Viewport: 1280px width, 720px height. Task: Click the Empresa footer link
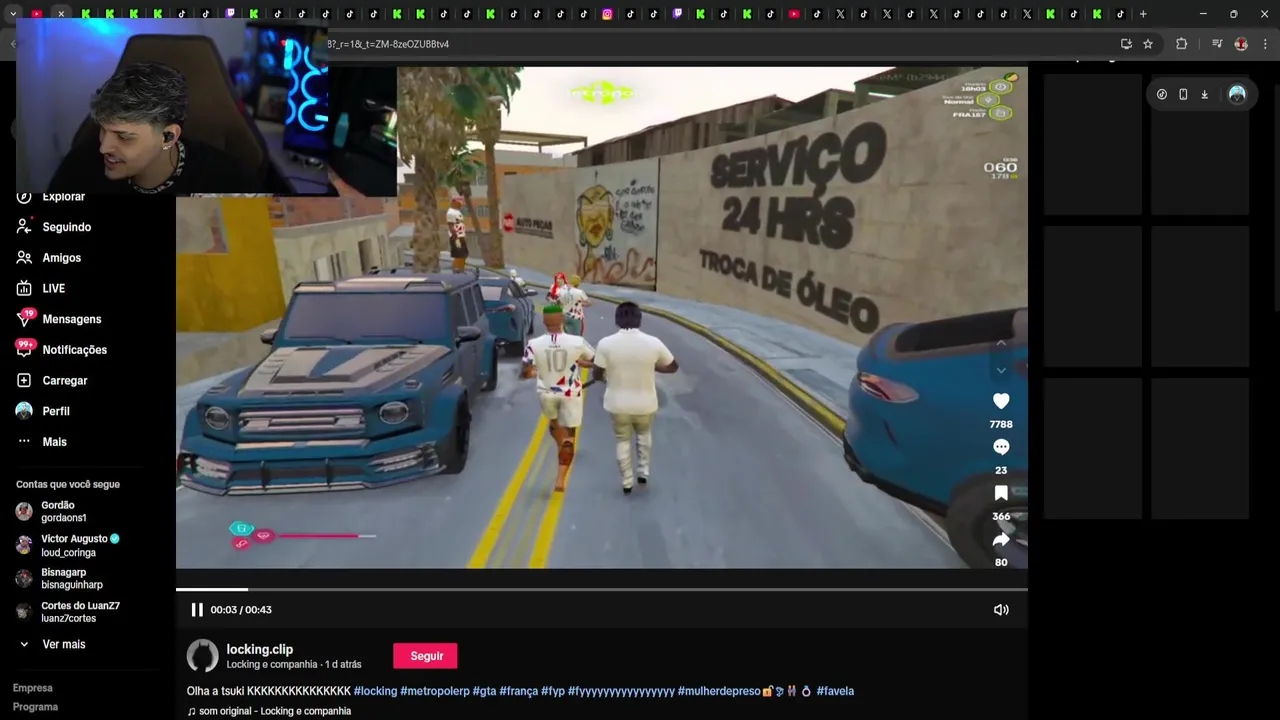[x=33, y=688]
